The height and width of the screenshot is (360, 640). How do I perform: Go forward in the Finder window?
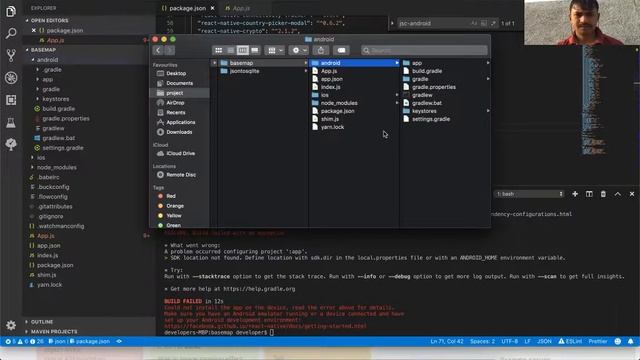[169, 50]
